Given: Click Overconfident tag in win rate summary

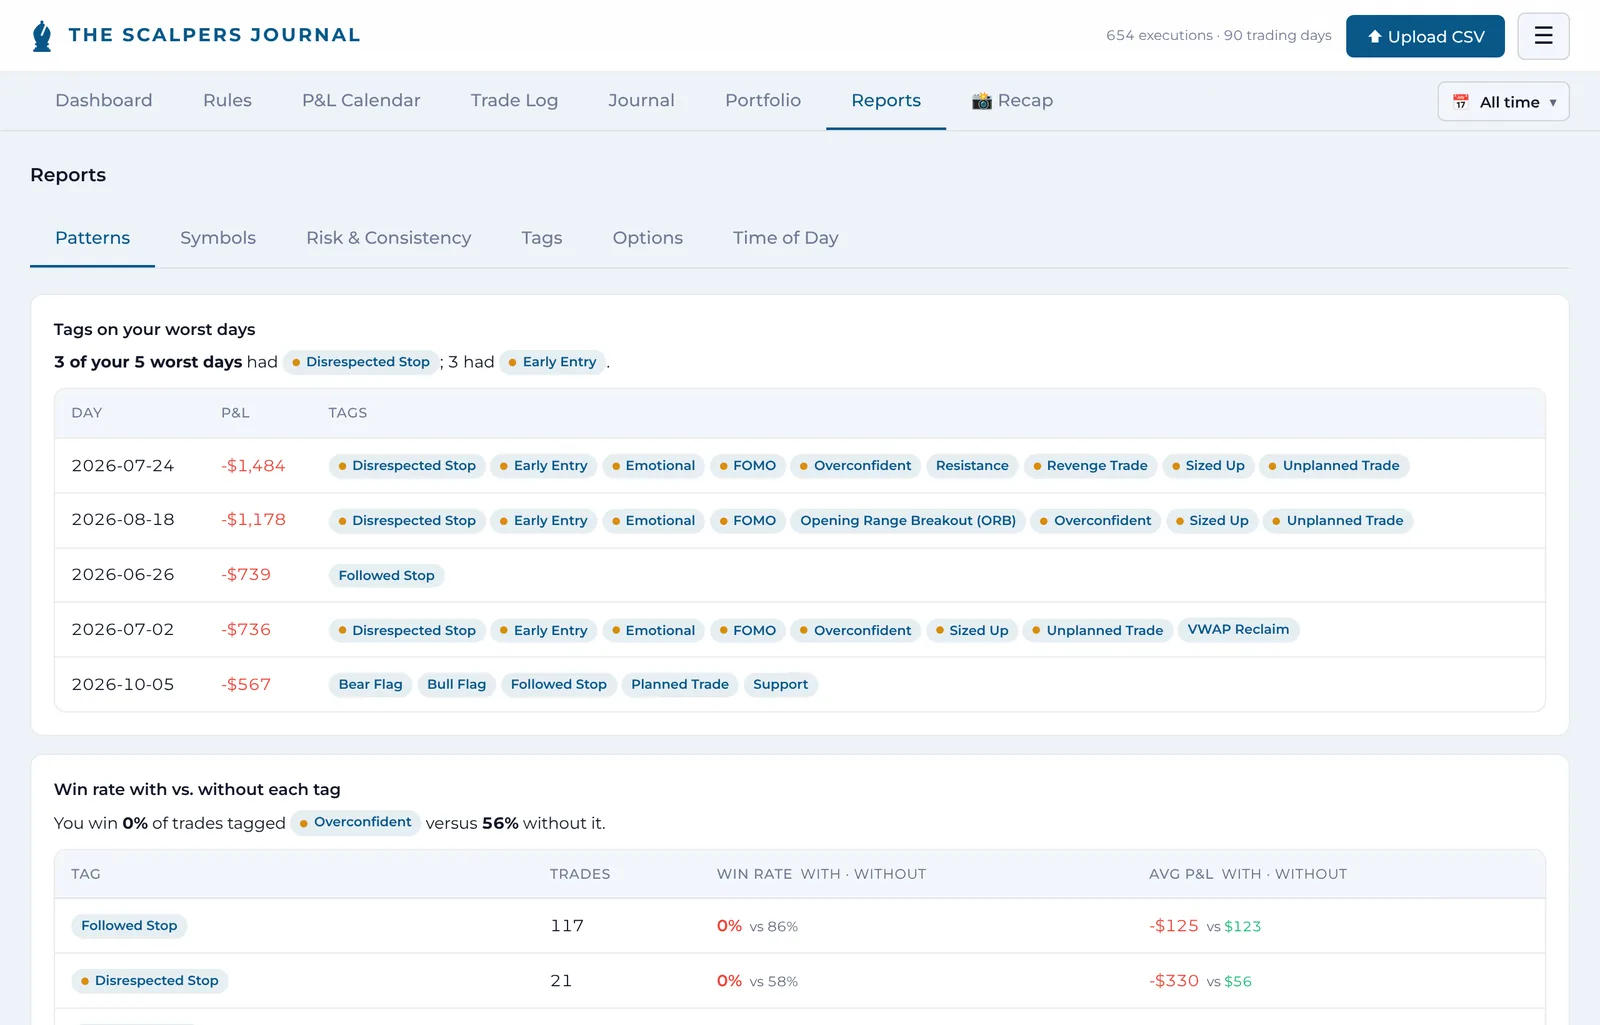Looking at the screenshot, I should coord(355,822).
